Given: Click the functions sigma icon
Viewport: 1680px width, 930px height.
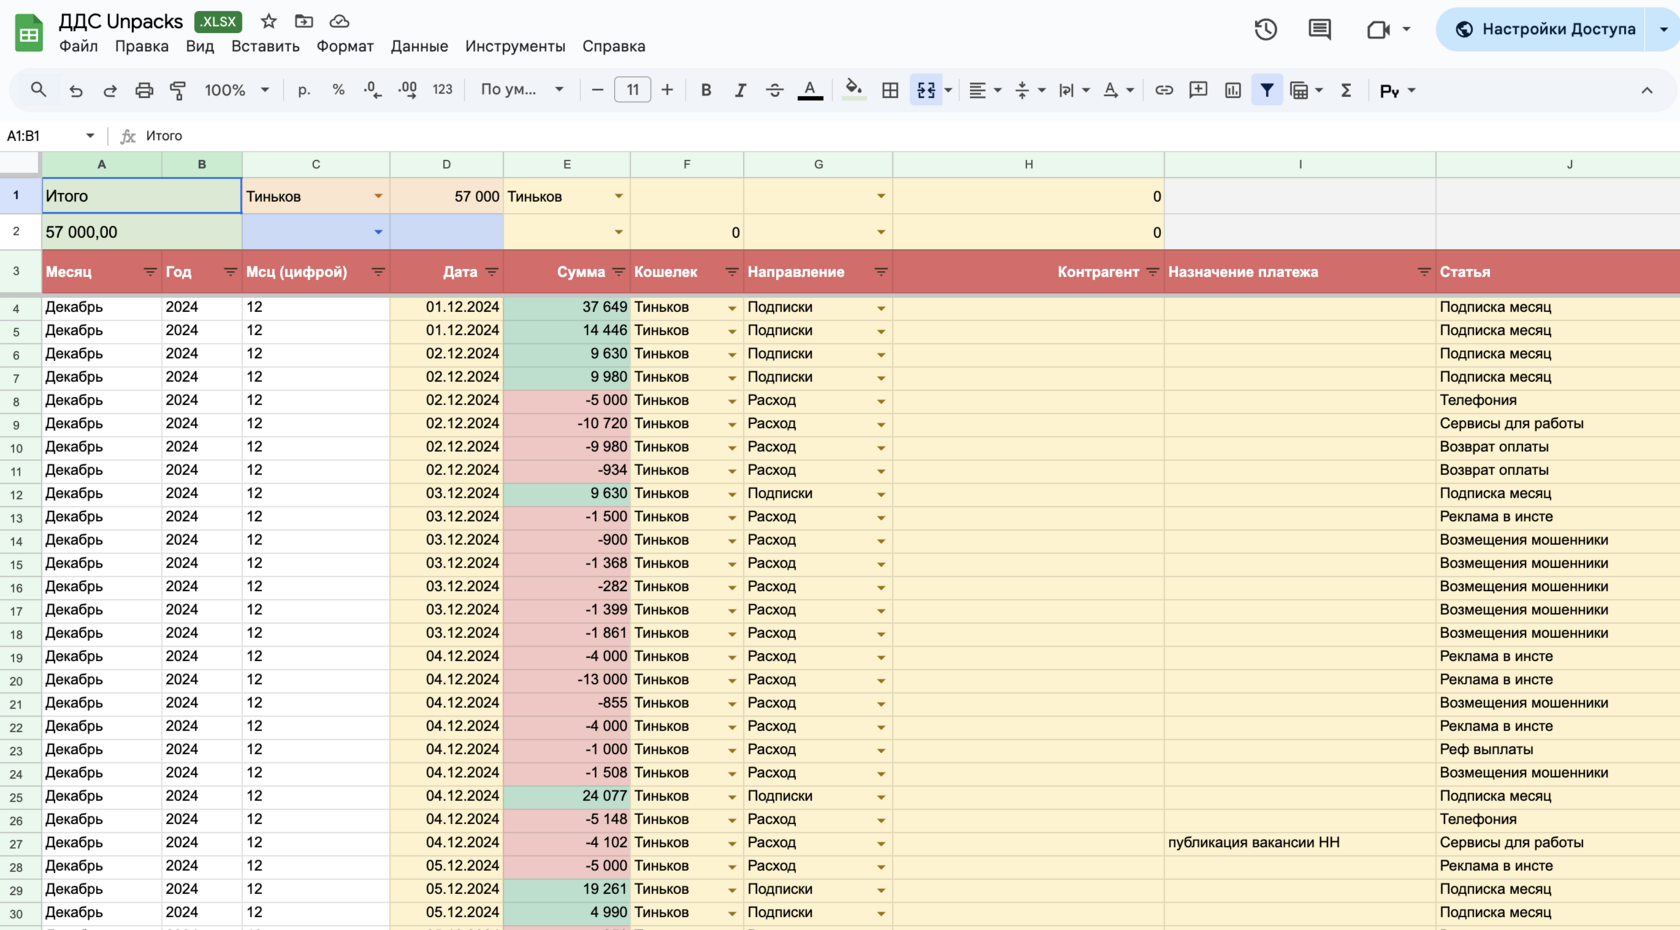Looking at the screenshot, I should click(1346, 90).
